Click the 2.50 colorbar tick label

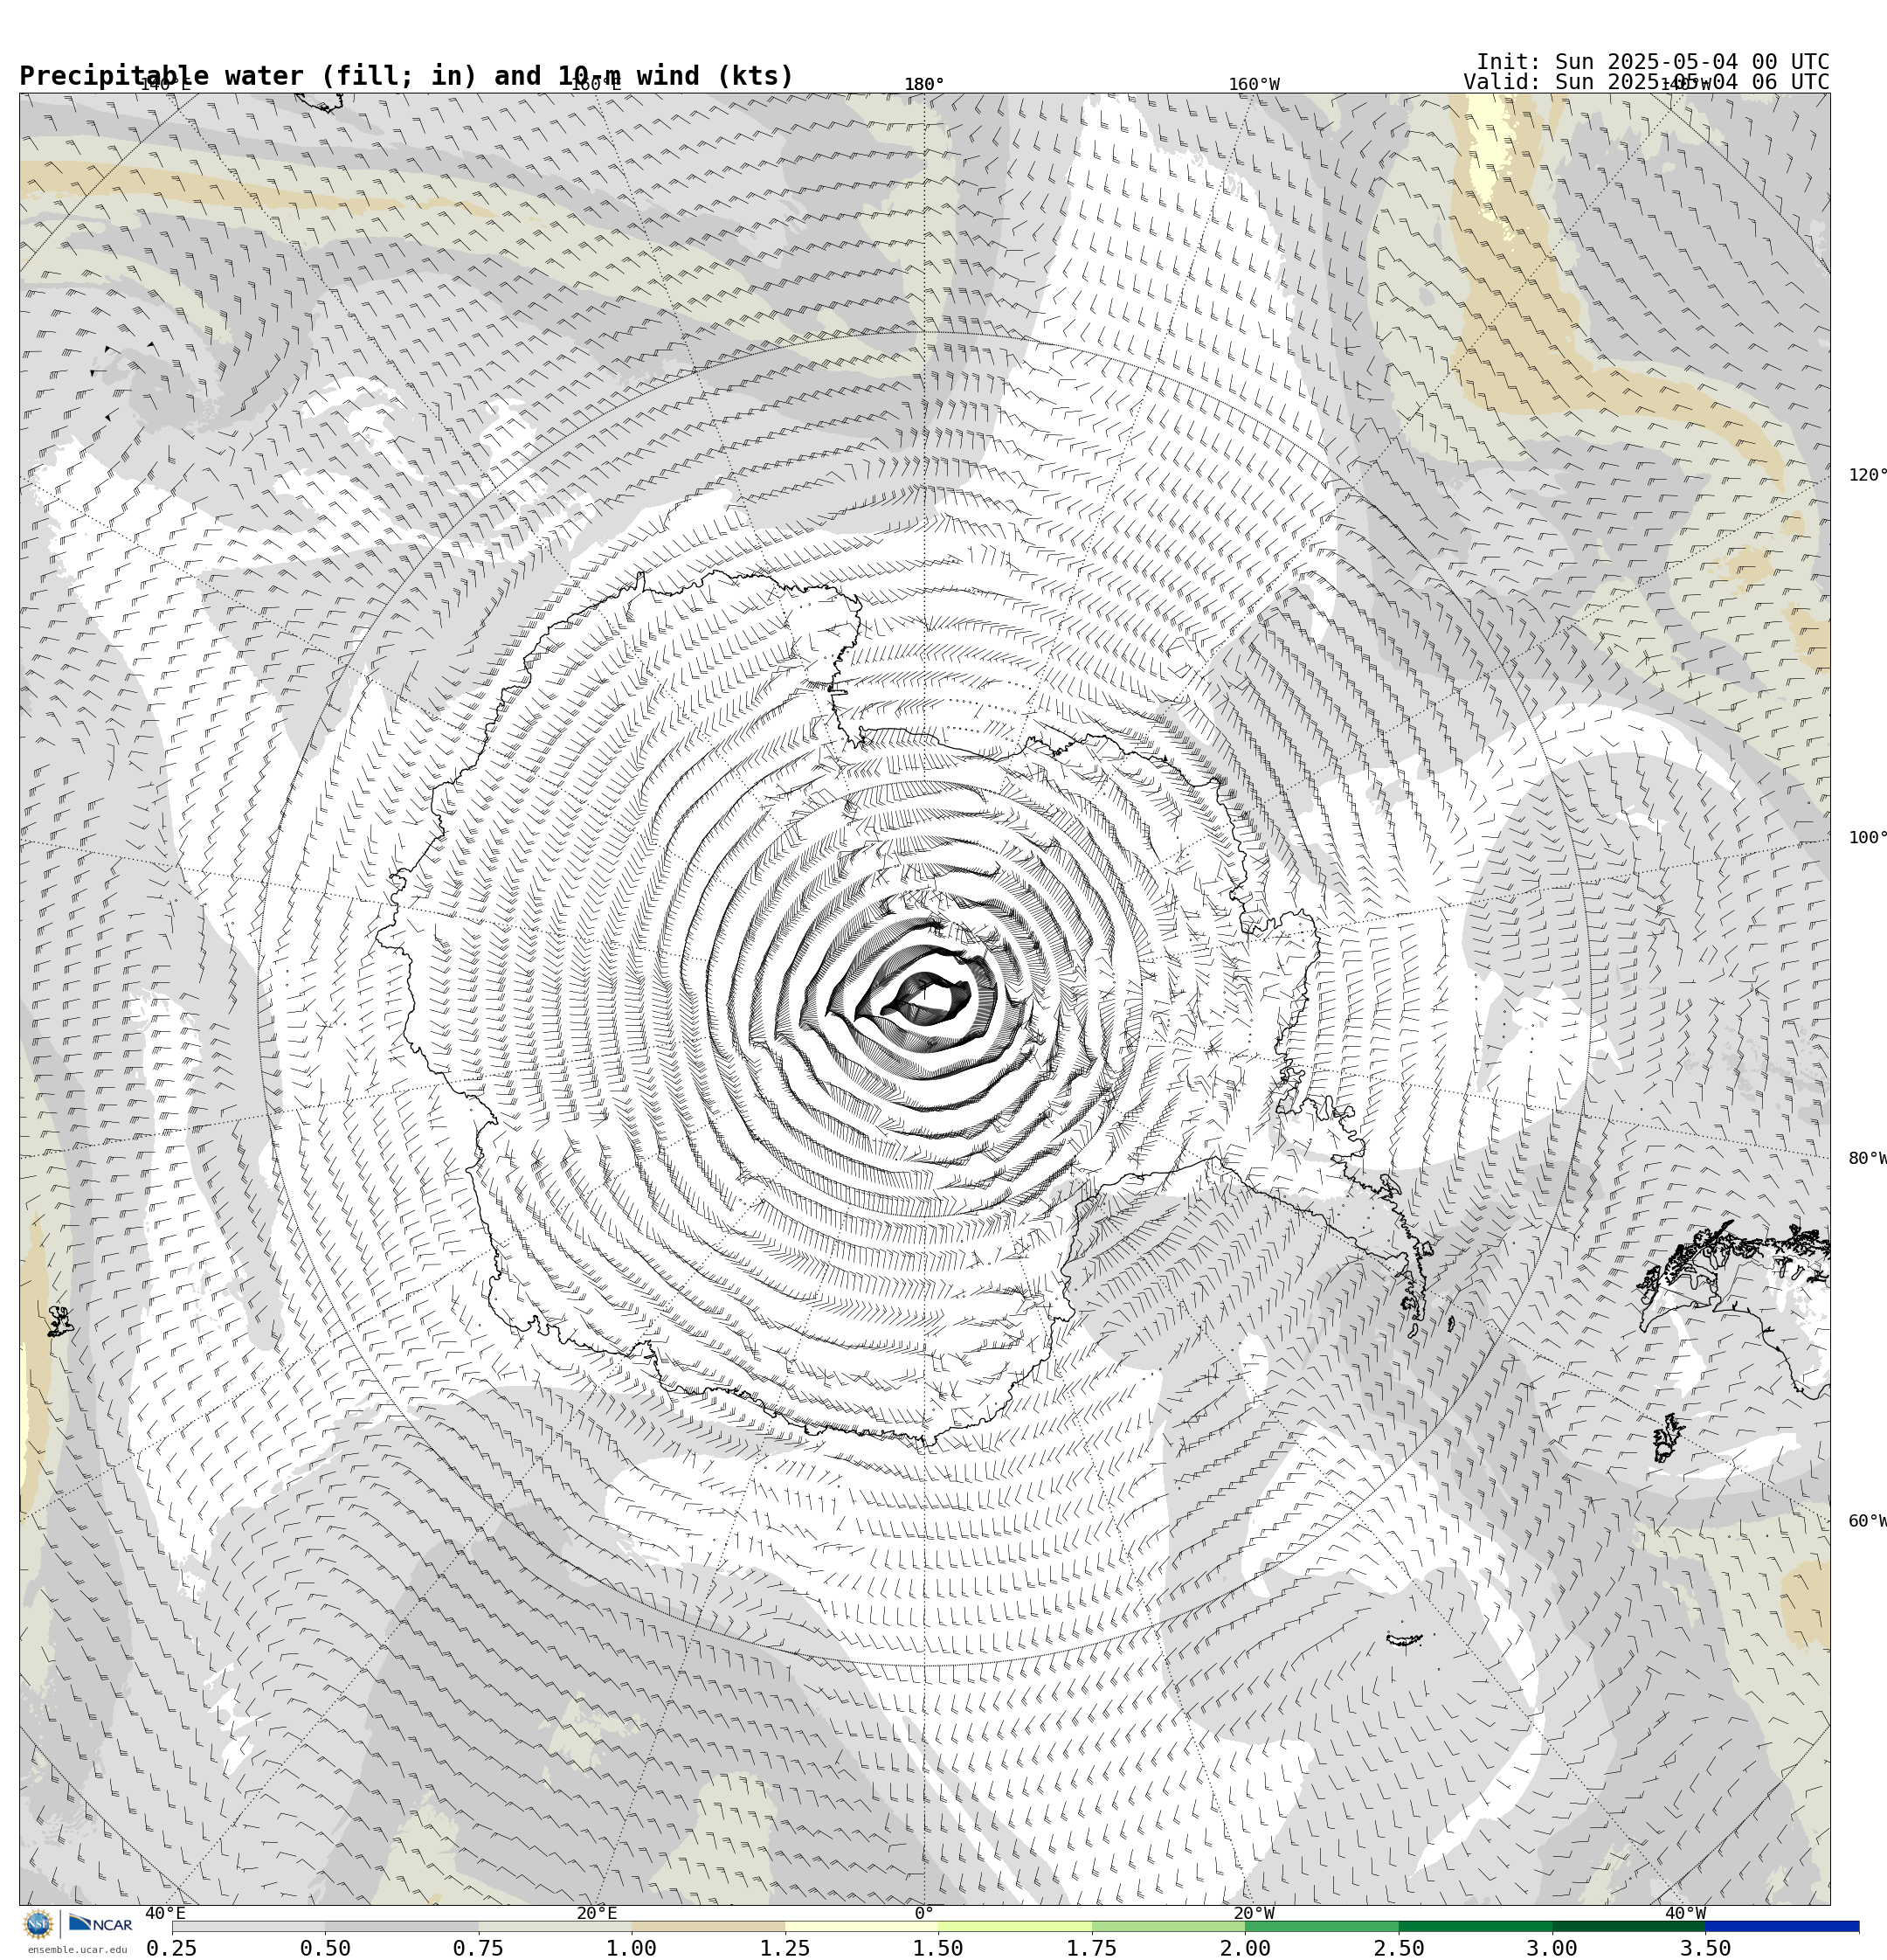tap(1399, 1948)
